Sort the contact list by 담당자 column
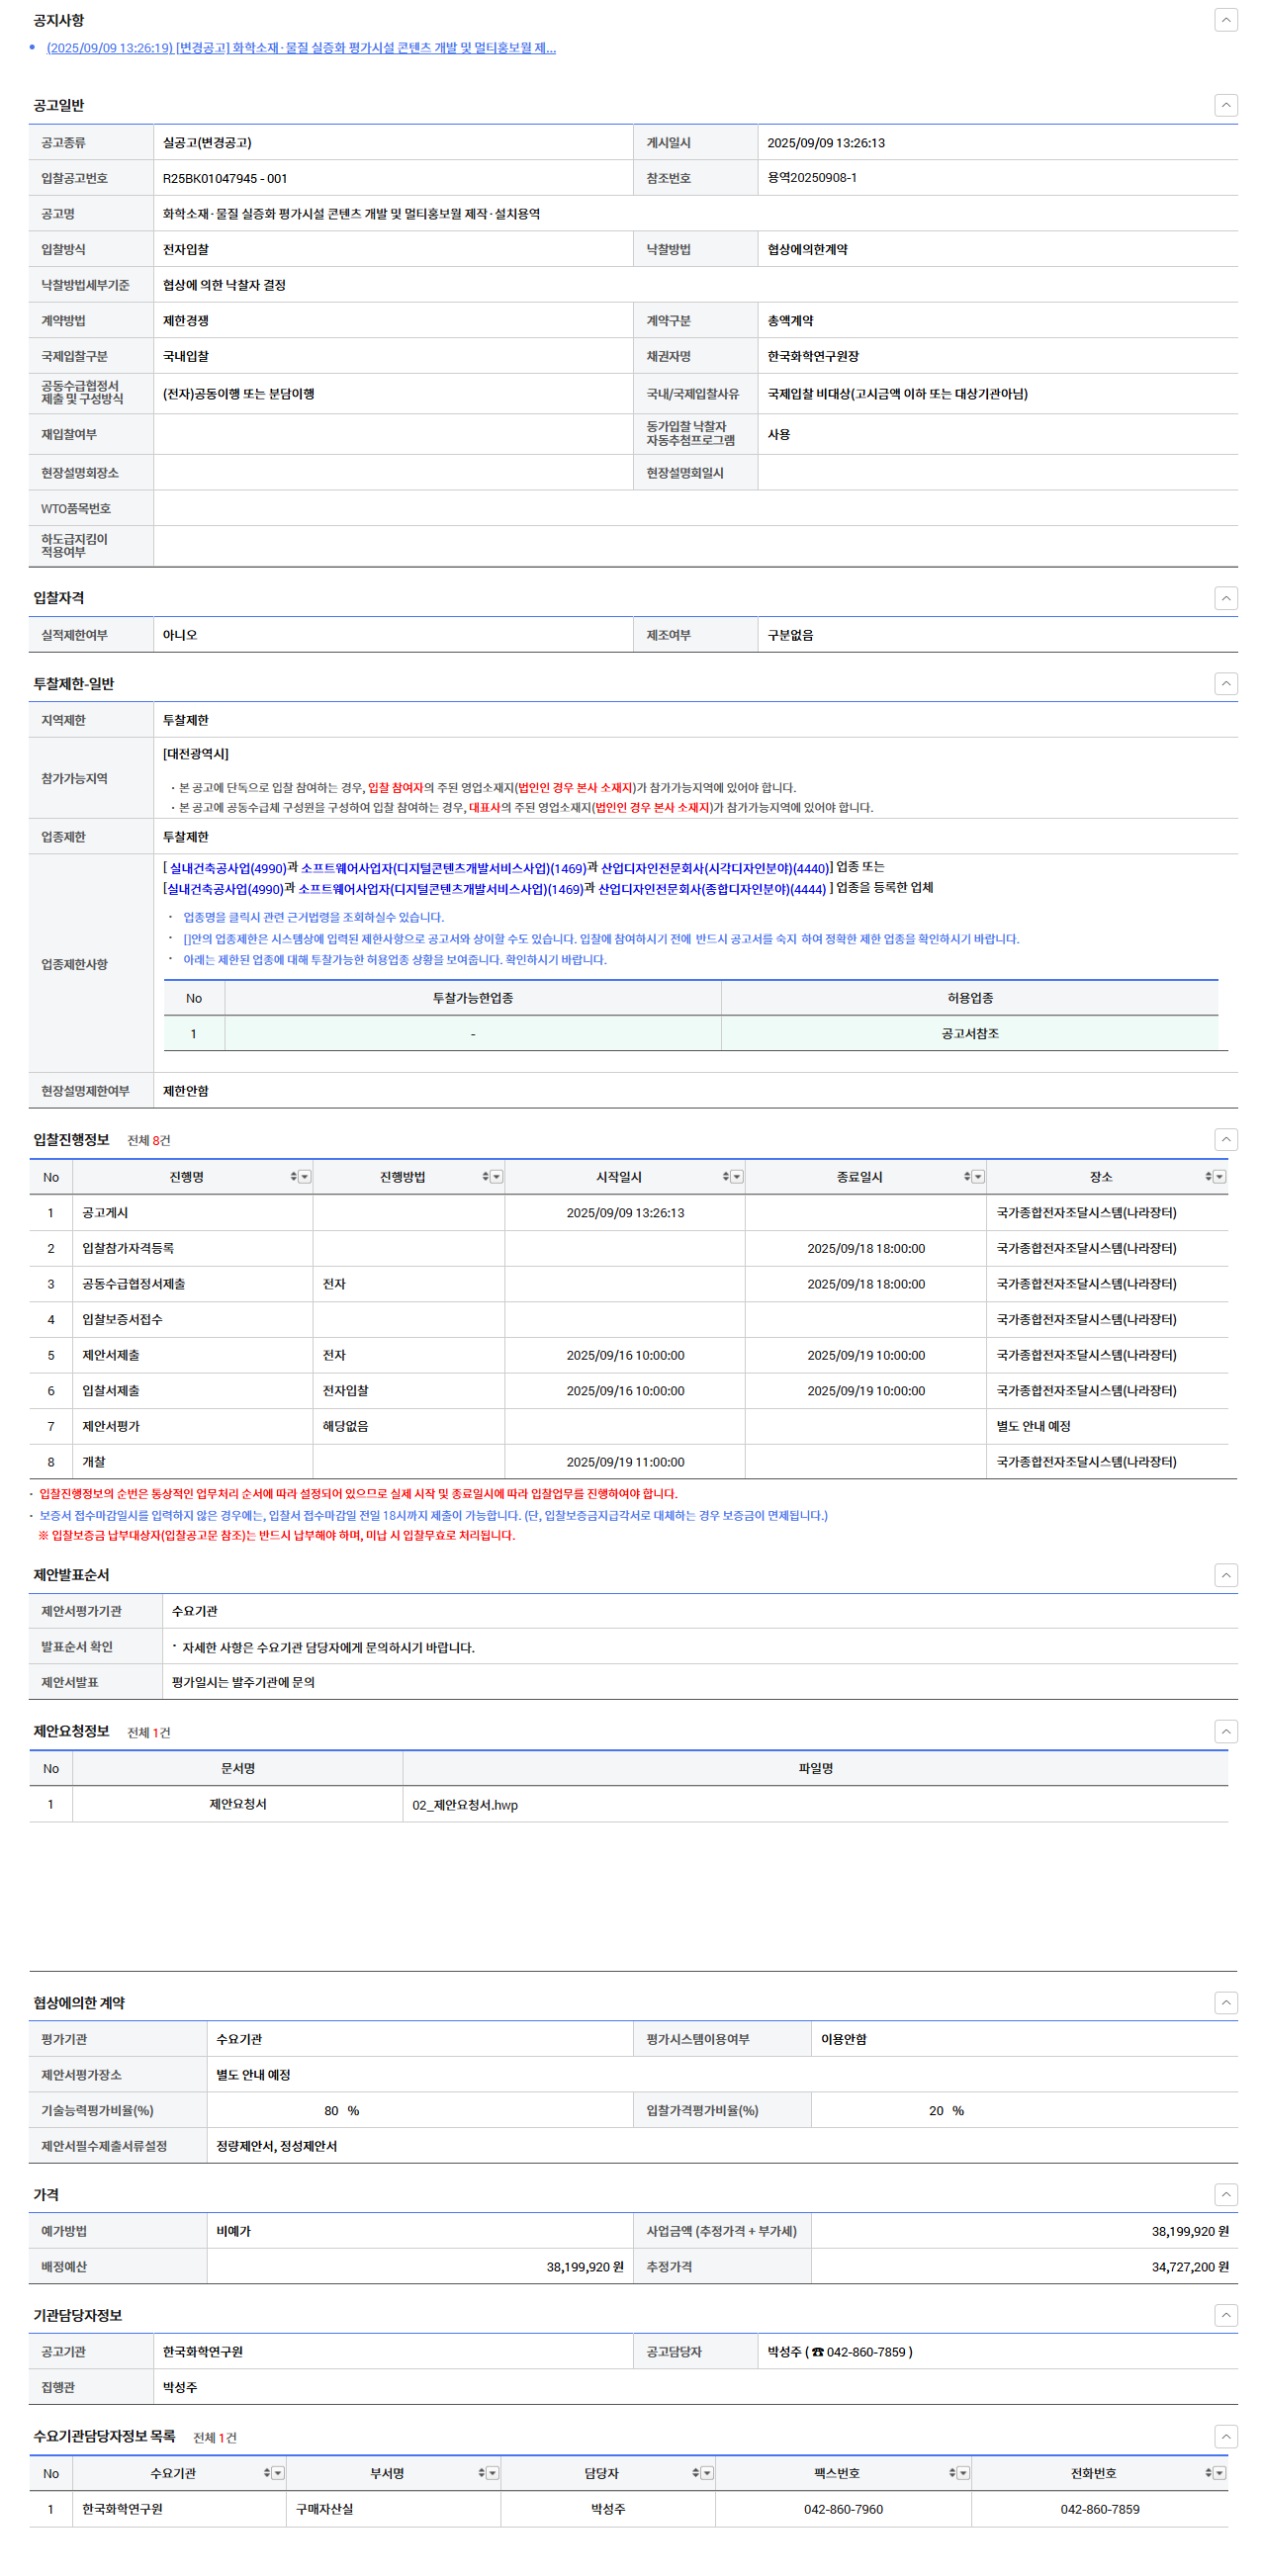This screenshot has height=2576, width=1263. (x=695, y=2472)
